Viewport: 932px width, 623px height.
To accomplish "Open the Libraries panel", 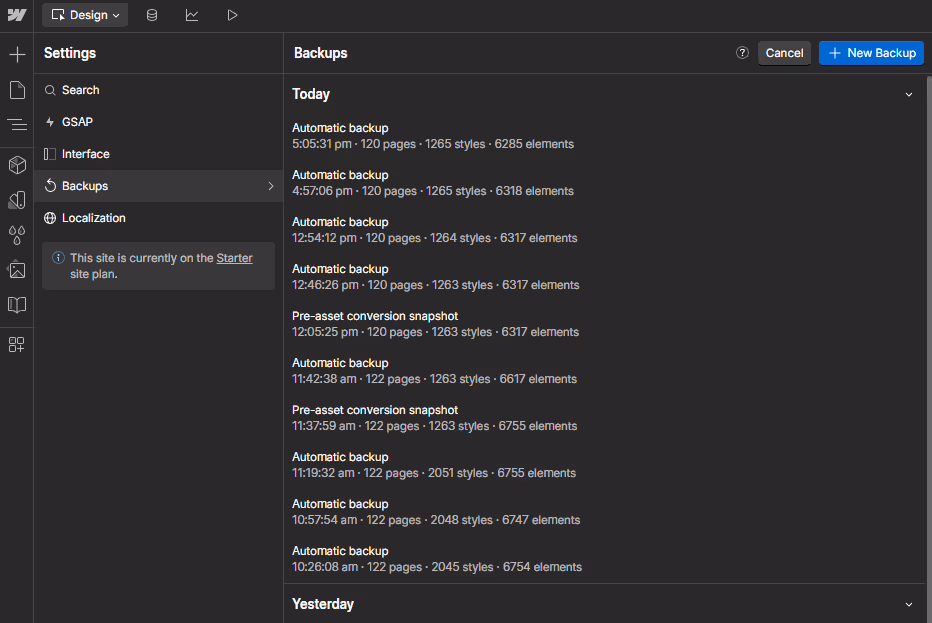I will pos(16,305).
